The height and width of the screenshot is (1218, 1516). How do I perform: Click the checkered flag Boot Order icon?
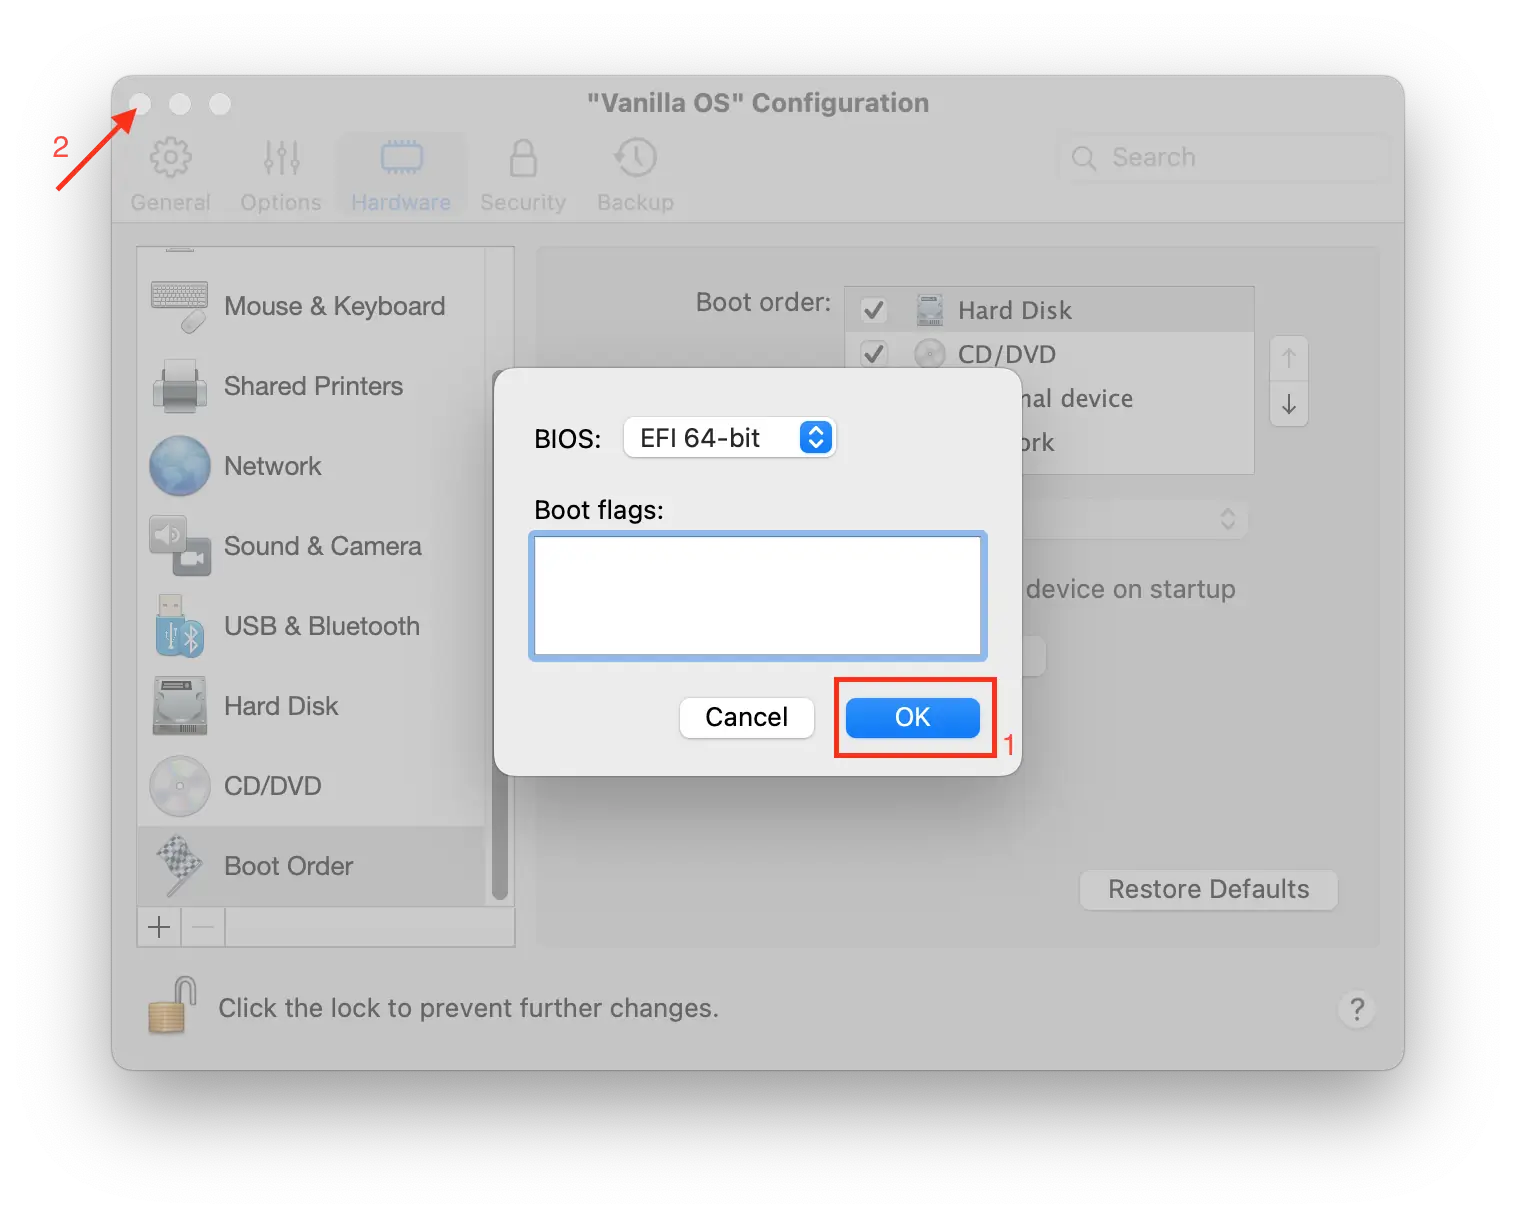(180, 866)
